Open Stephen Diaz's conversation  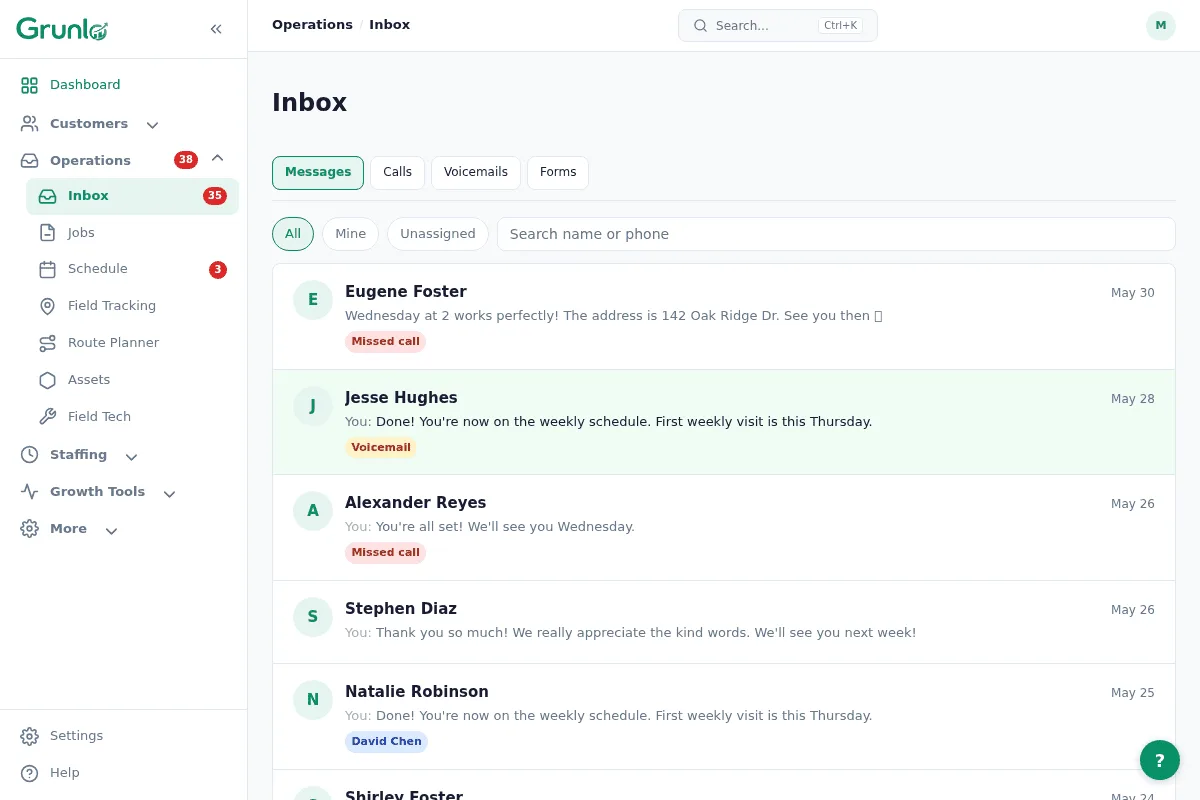[x=724, y=622]
